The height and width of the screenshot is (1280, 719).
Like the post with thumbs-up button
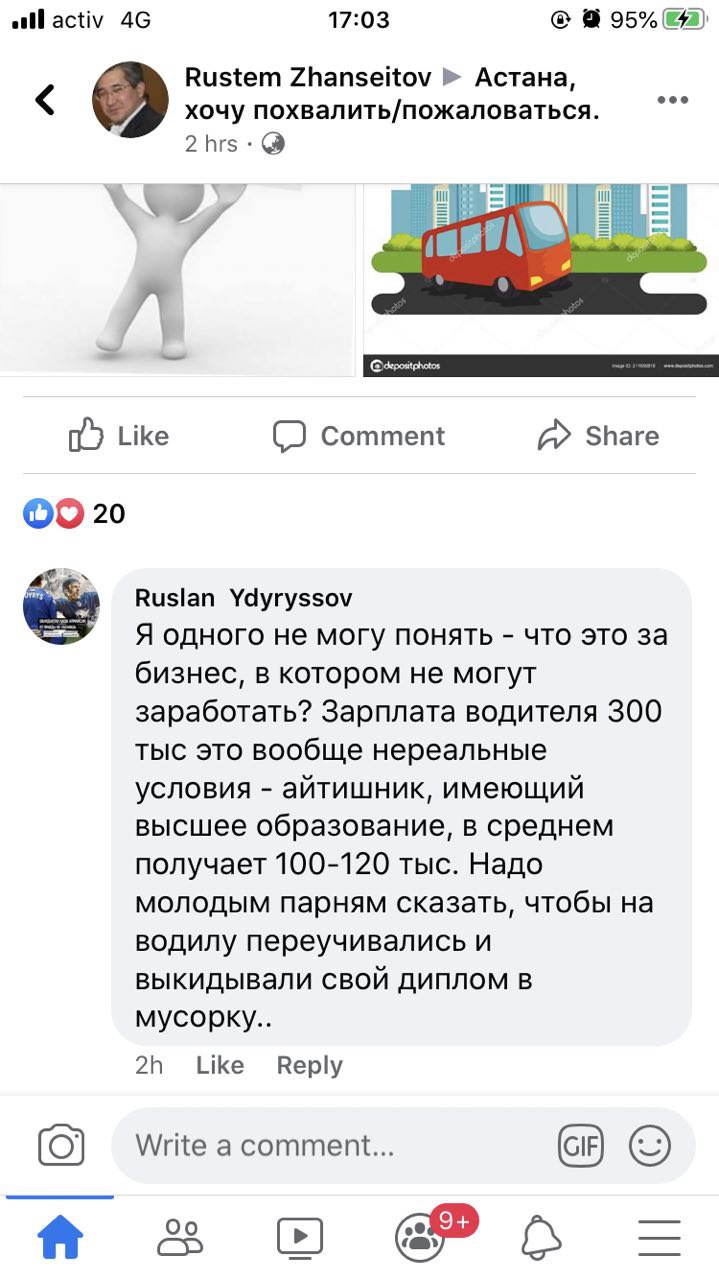(x=119, y=436)
